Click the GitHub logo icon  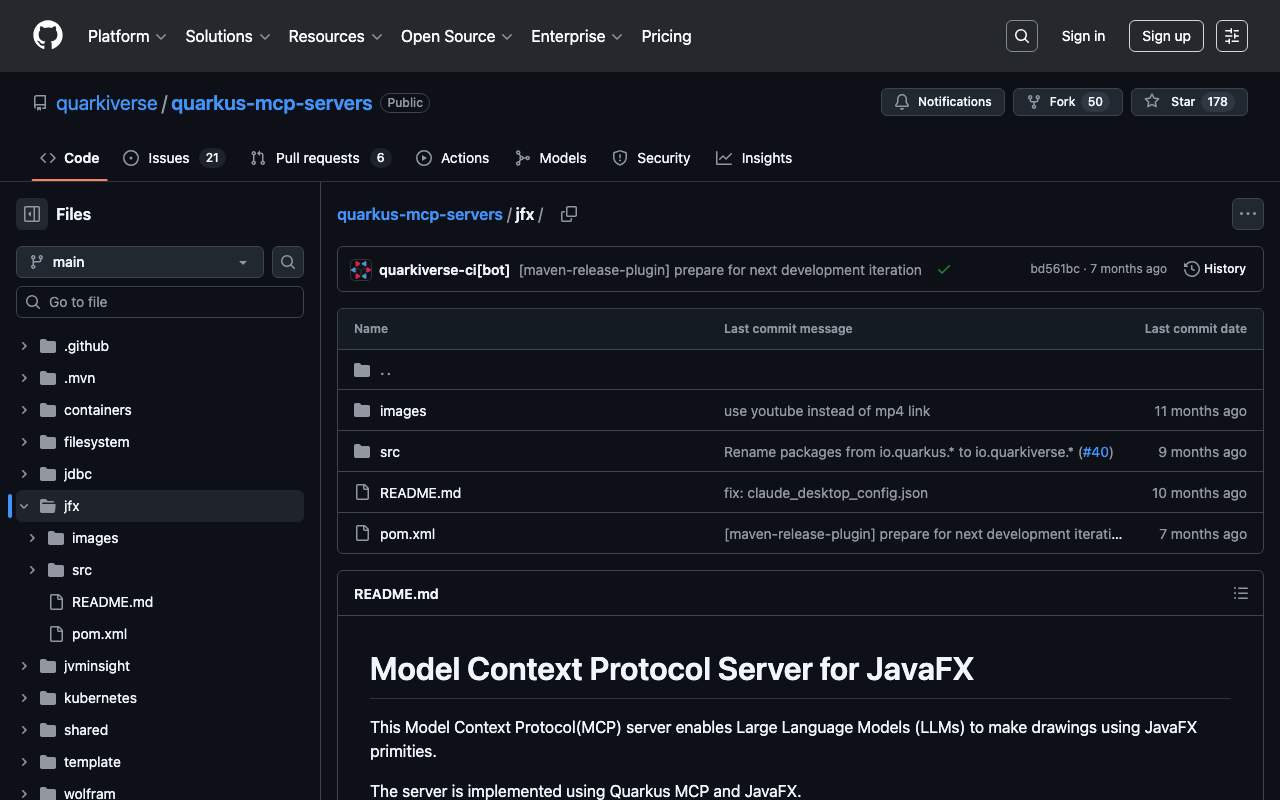pos(48,36)
